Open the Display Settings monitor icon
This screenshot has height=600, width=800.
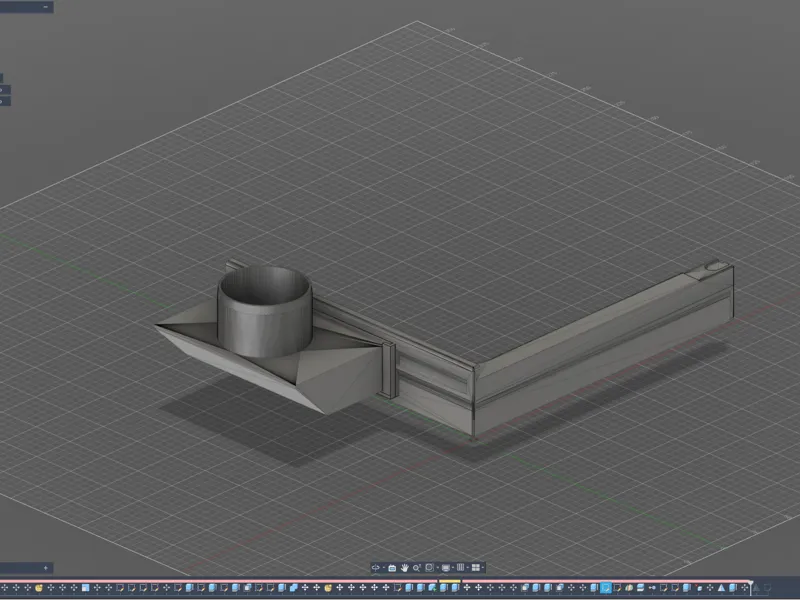pos(445,567)
